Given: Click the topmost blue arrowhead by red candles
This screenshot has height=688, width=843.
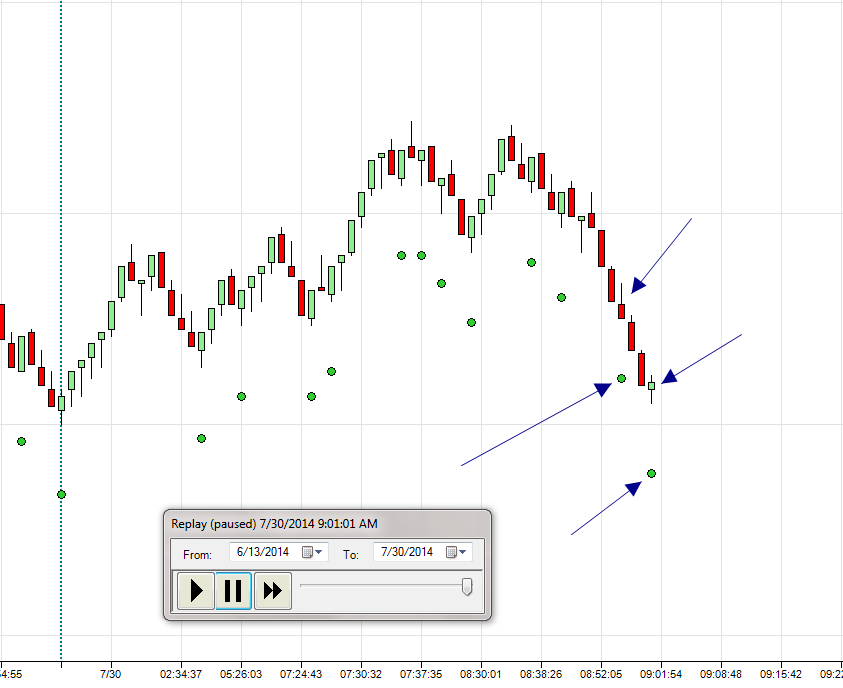Looking at the screenshot, I should coord(638,285).
